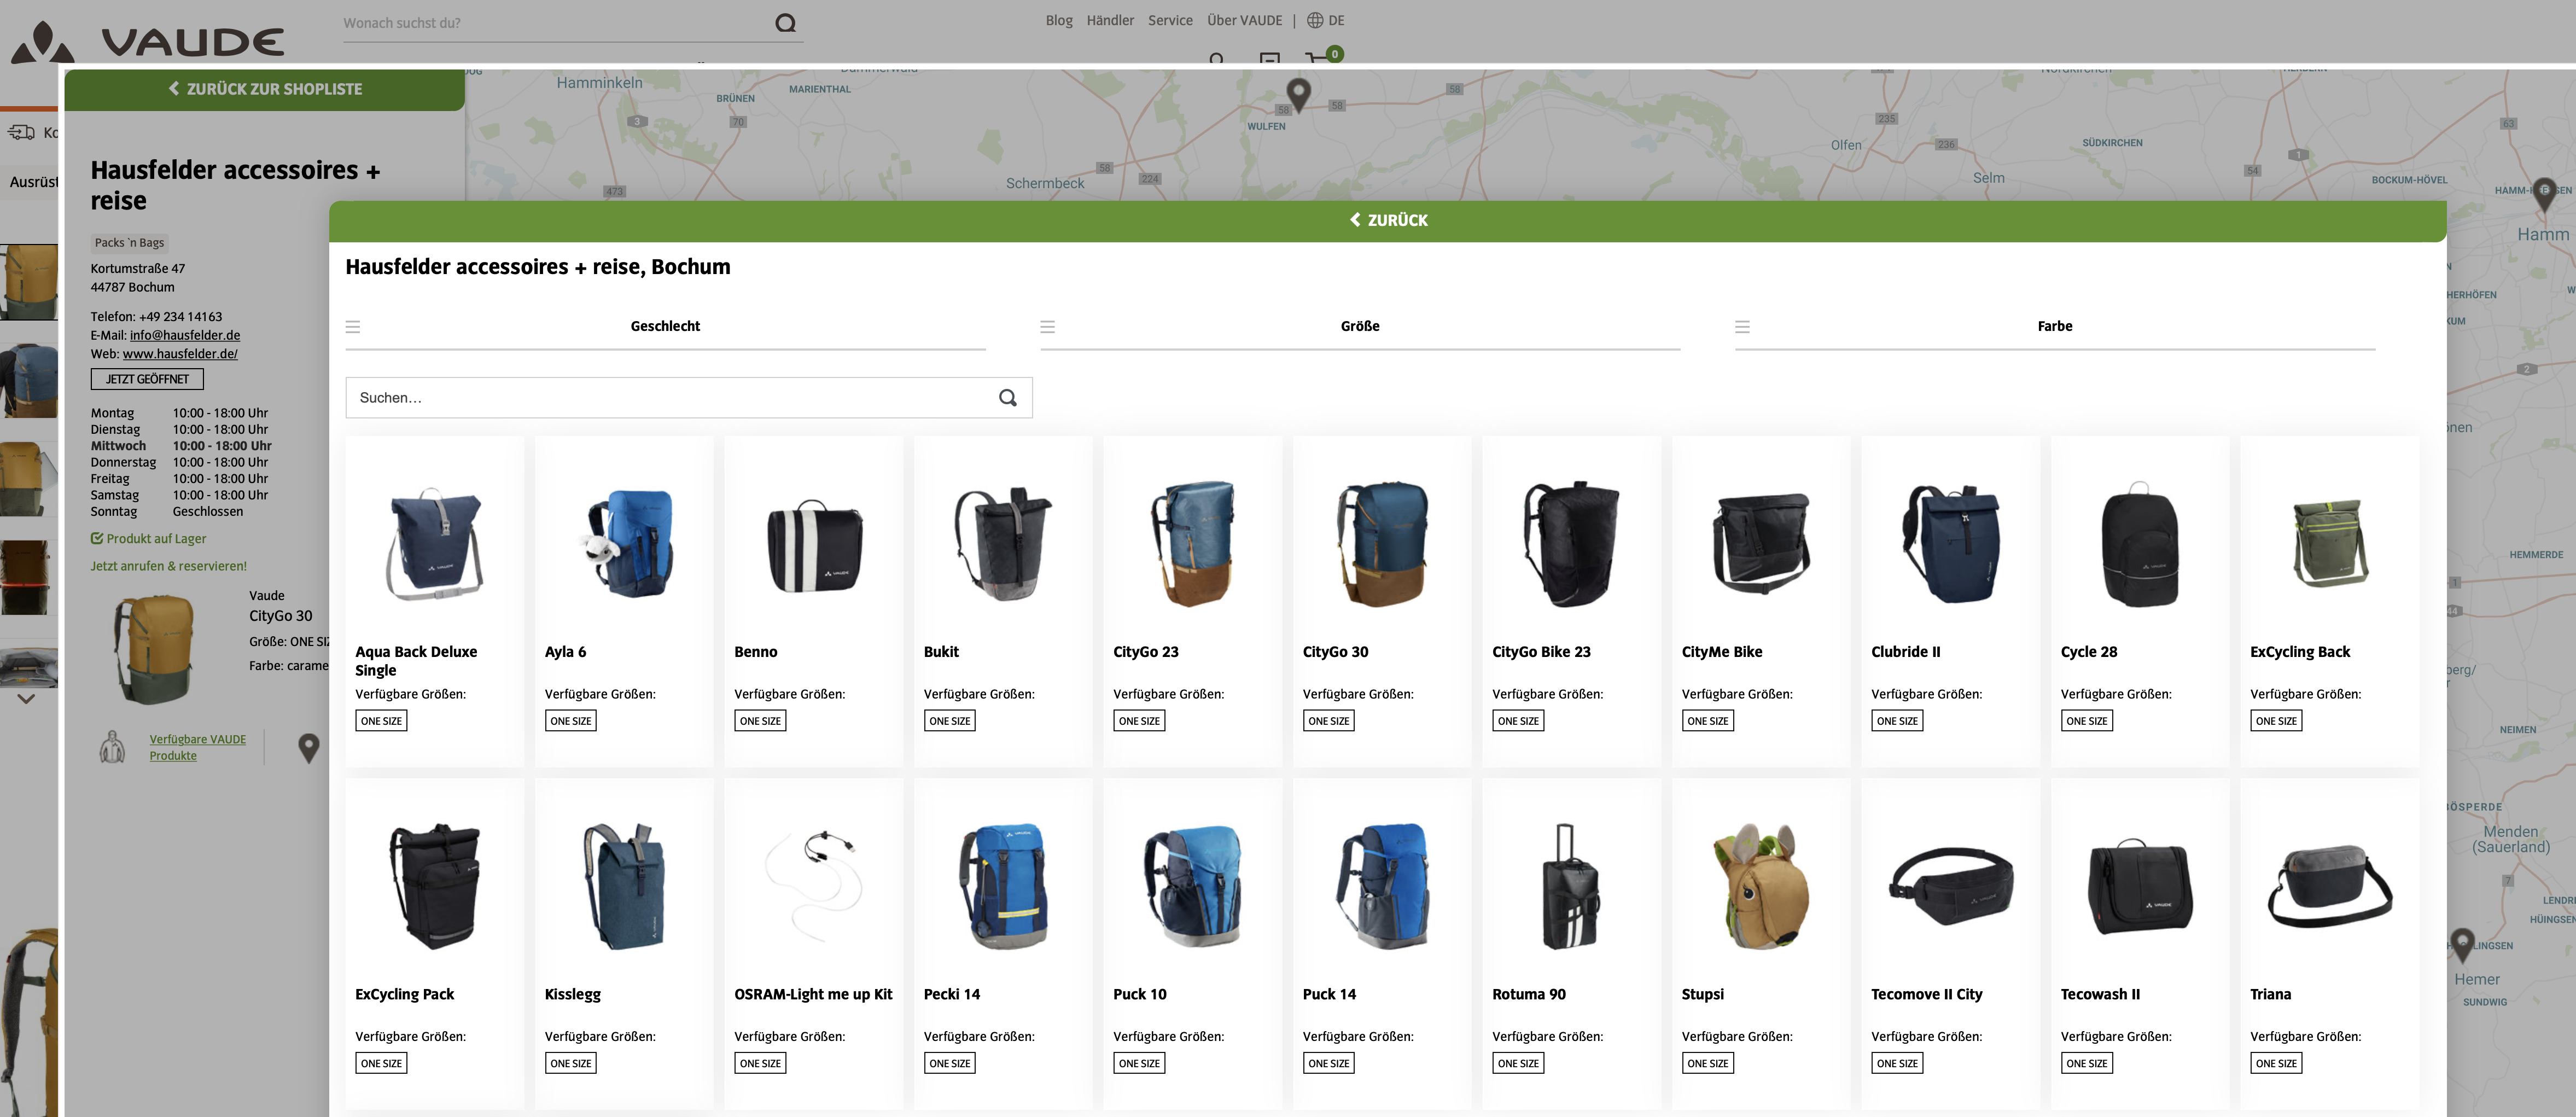Image resolution: width=2576 pixels, height=1117 pixels.
Task: Open the Ayla 6 product image
Action: point(624,543)
